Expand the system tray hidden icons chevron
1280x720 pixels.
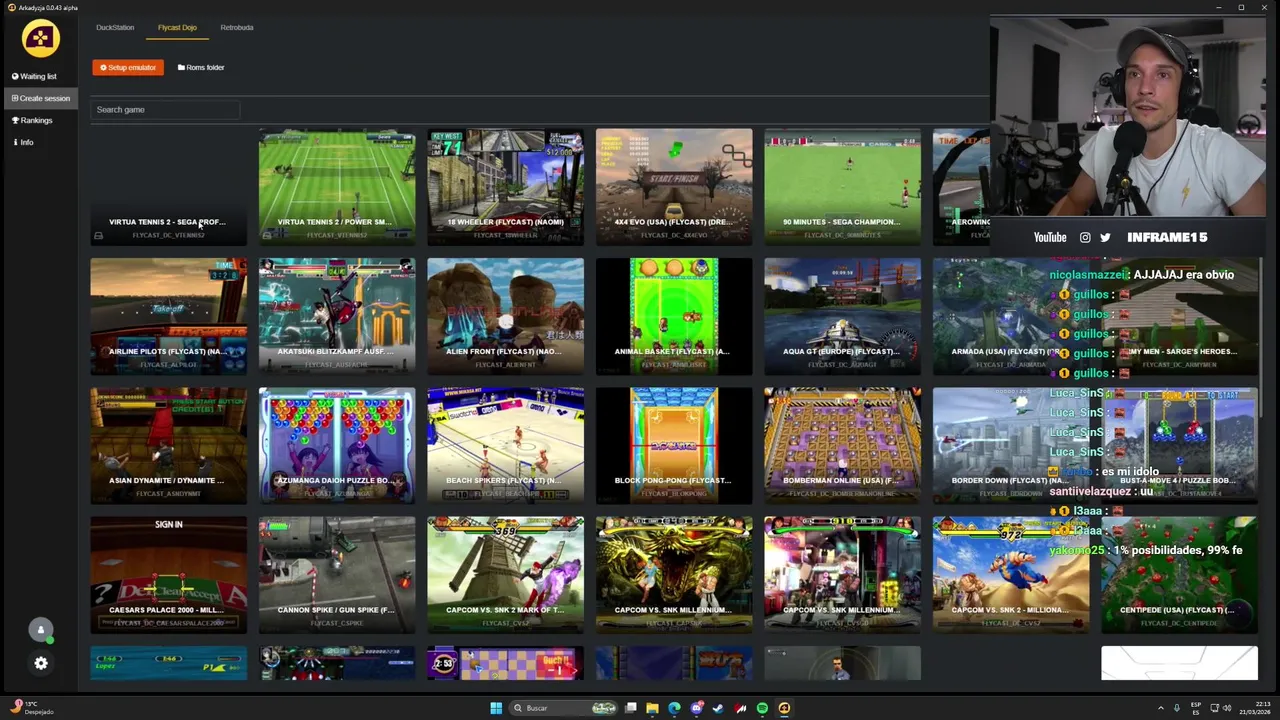(1161, 708)
